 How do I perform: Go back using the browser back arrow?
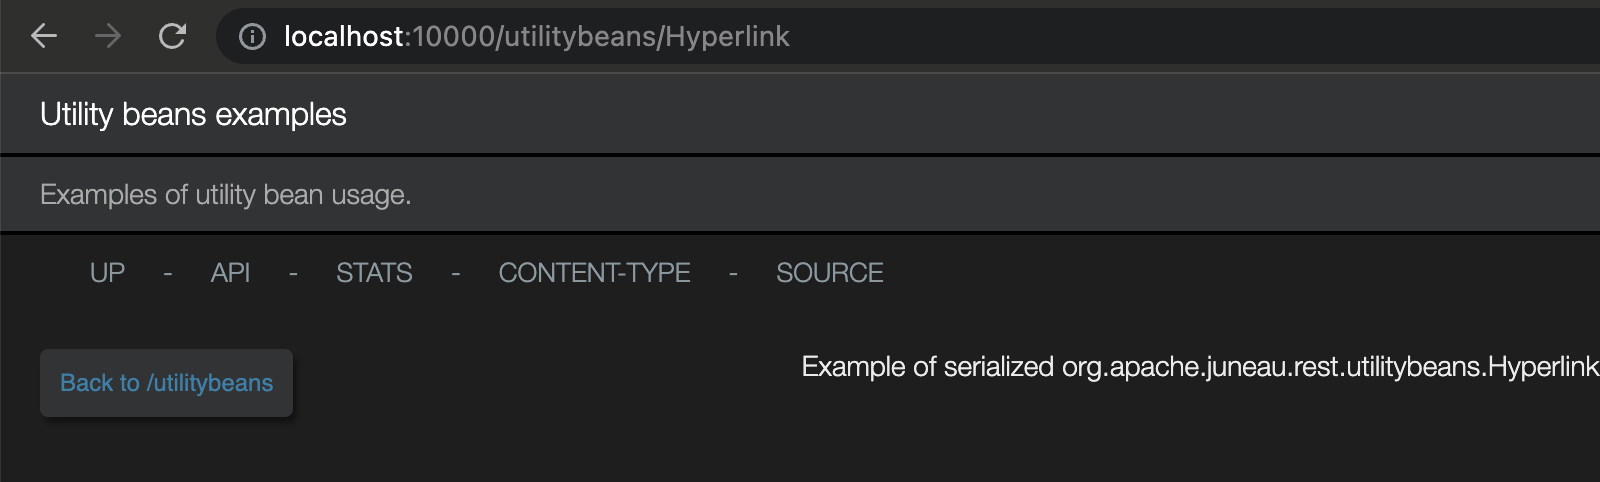click(44, 37)
